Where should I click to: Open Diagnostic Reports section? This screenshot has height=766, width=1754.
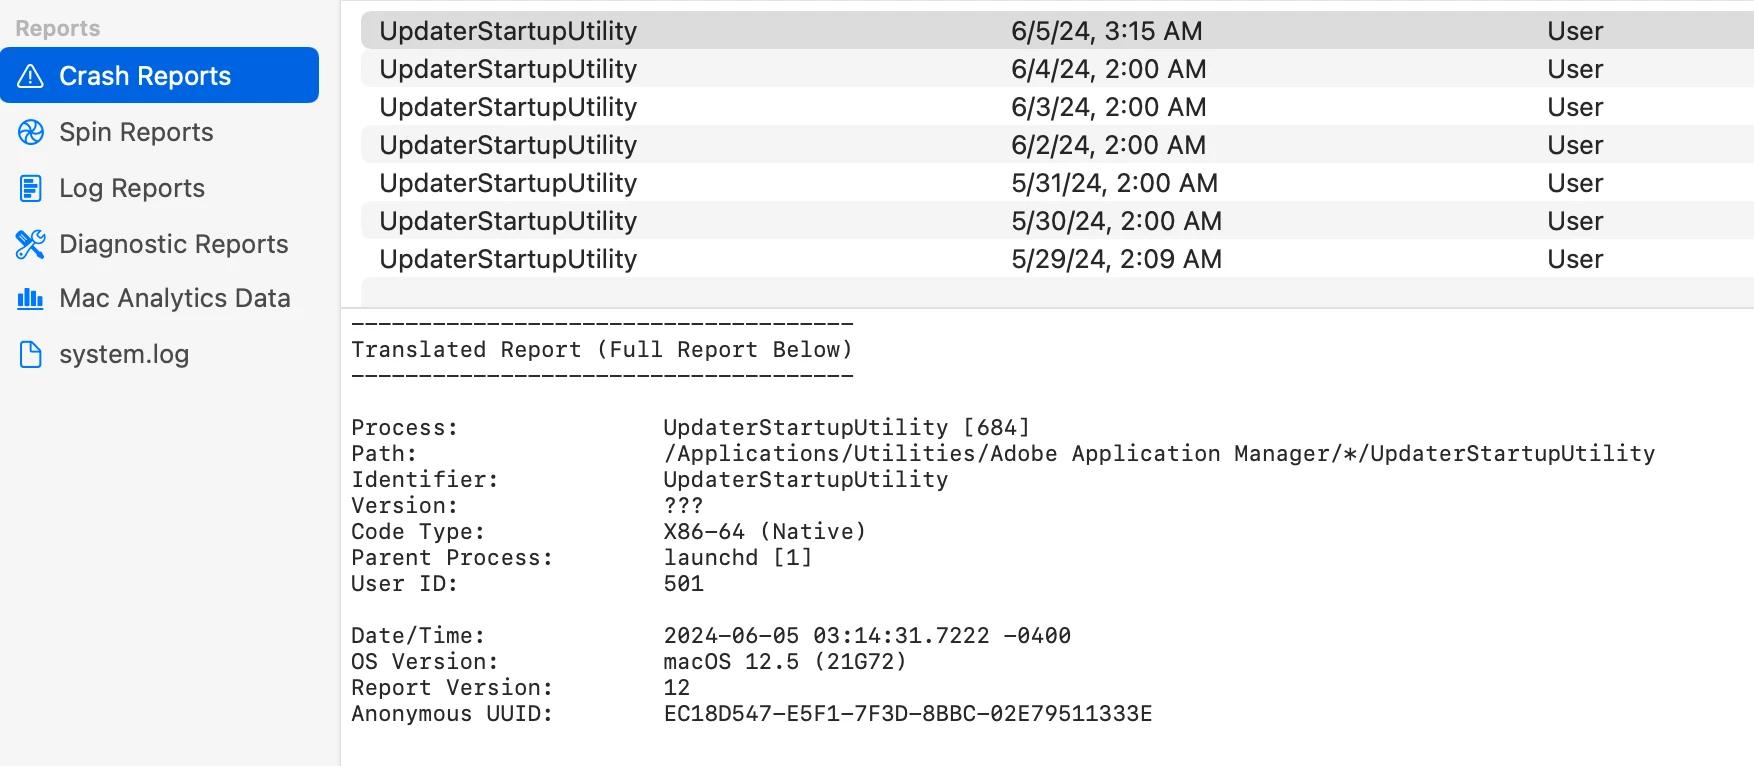[x=173, y=244]
